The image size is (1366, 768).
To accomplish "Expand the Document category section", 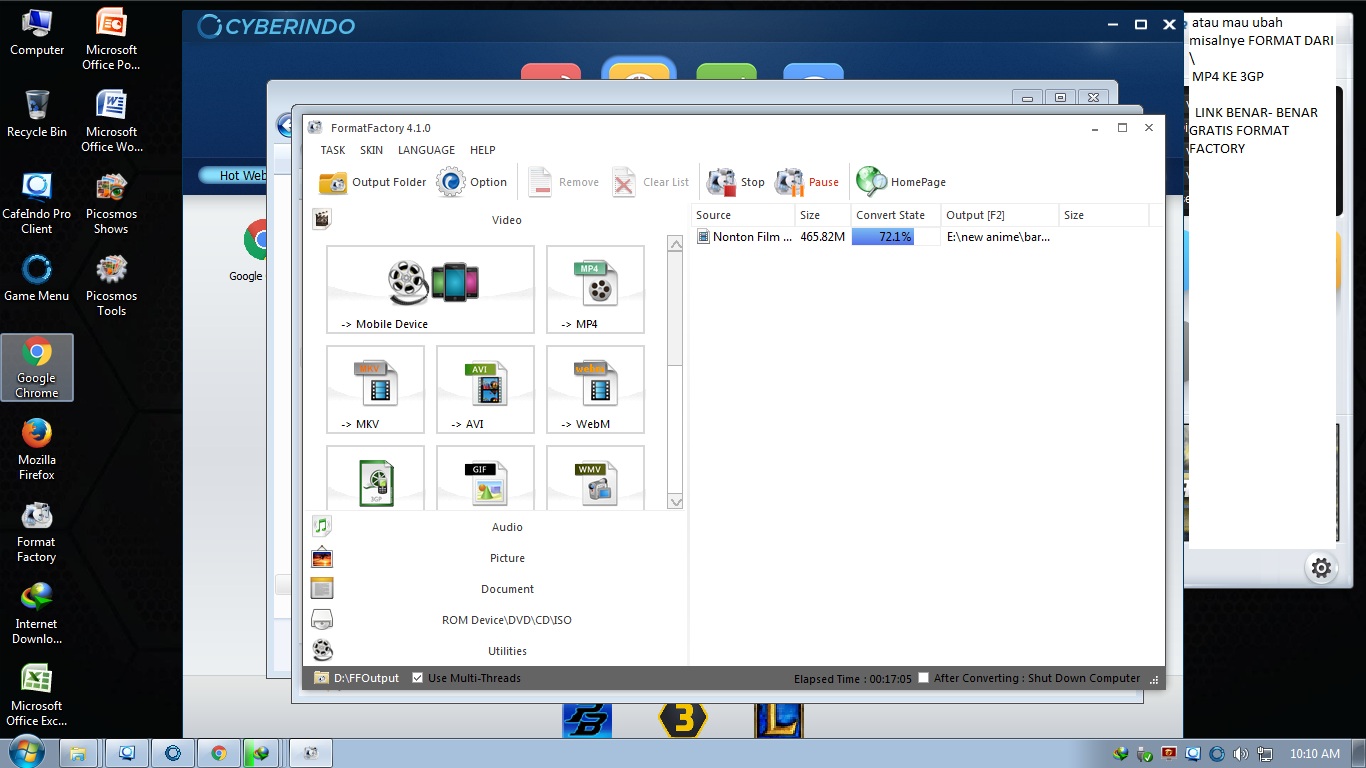I will coord(495,589).
